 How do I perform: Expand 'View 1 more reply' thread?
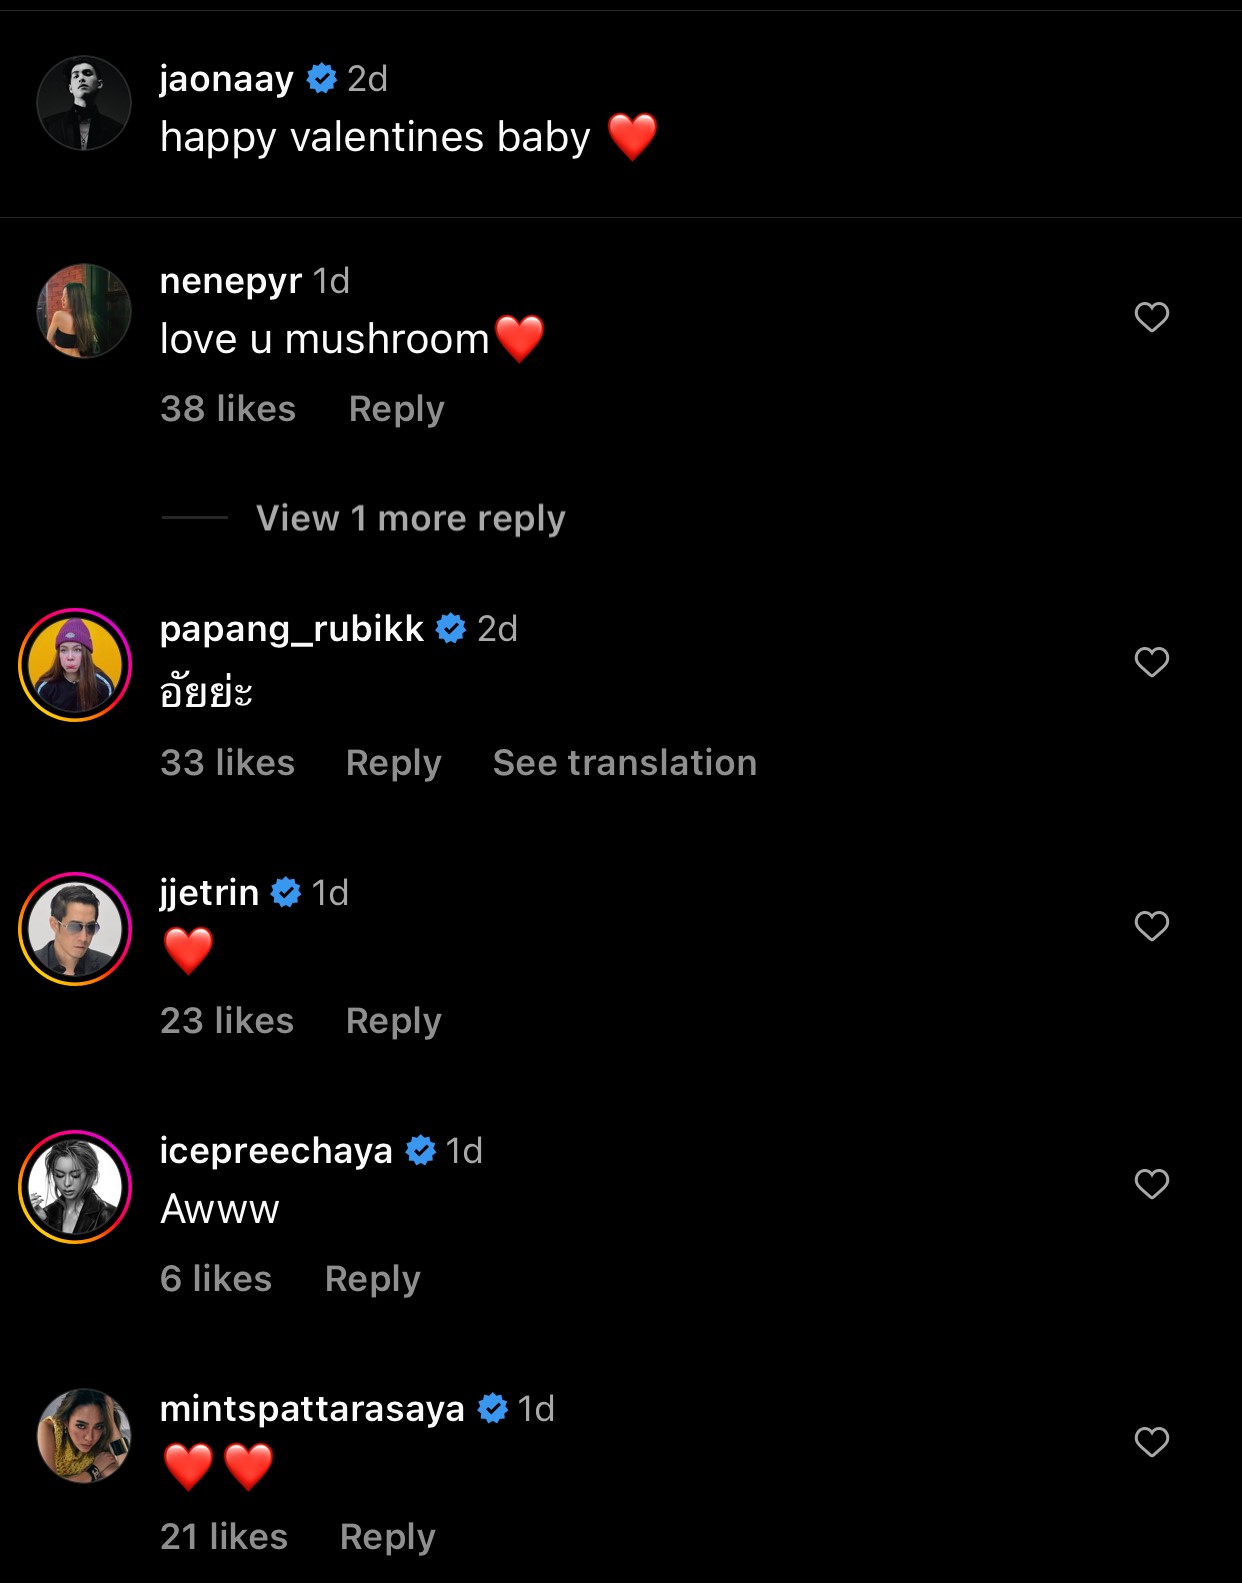point(410,518)
